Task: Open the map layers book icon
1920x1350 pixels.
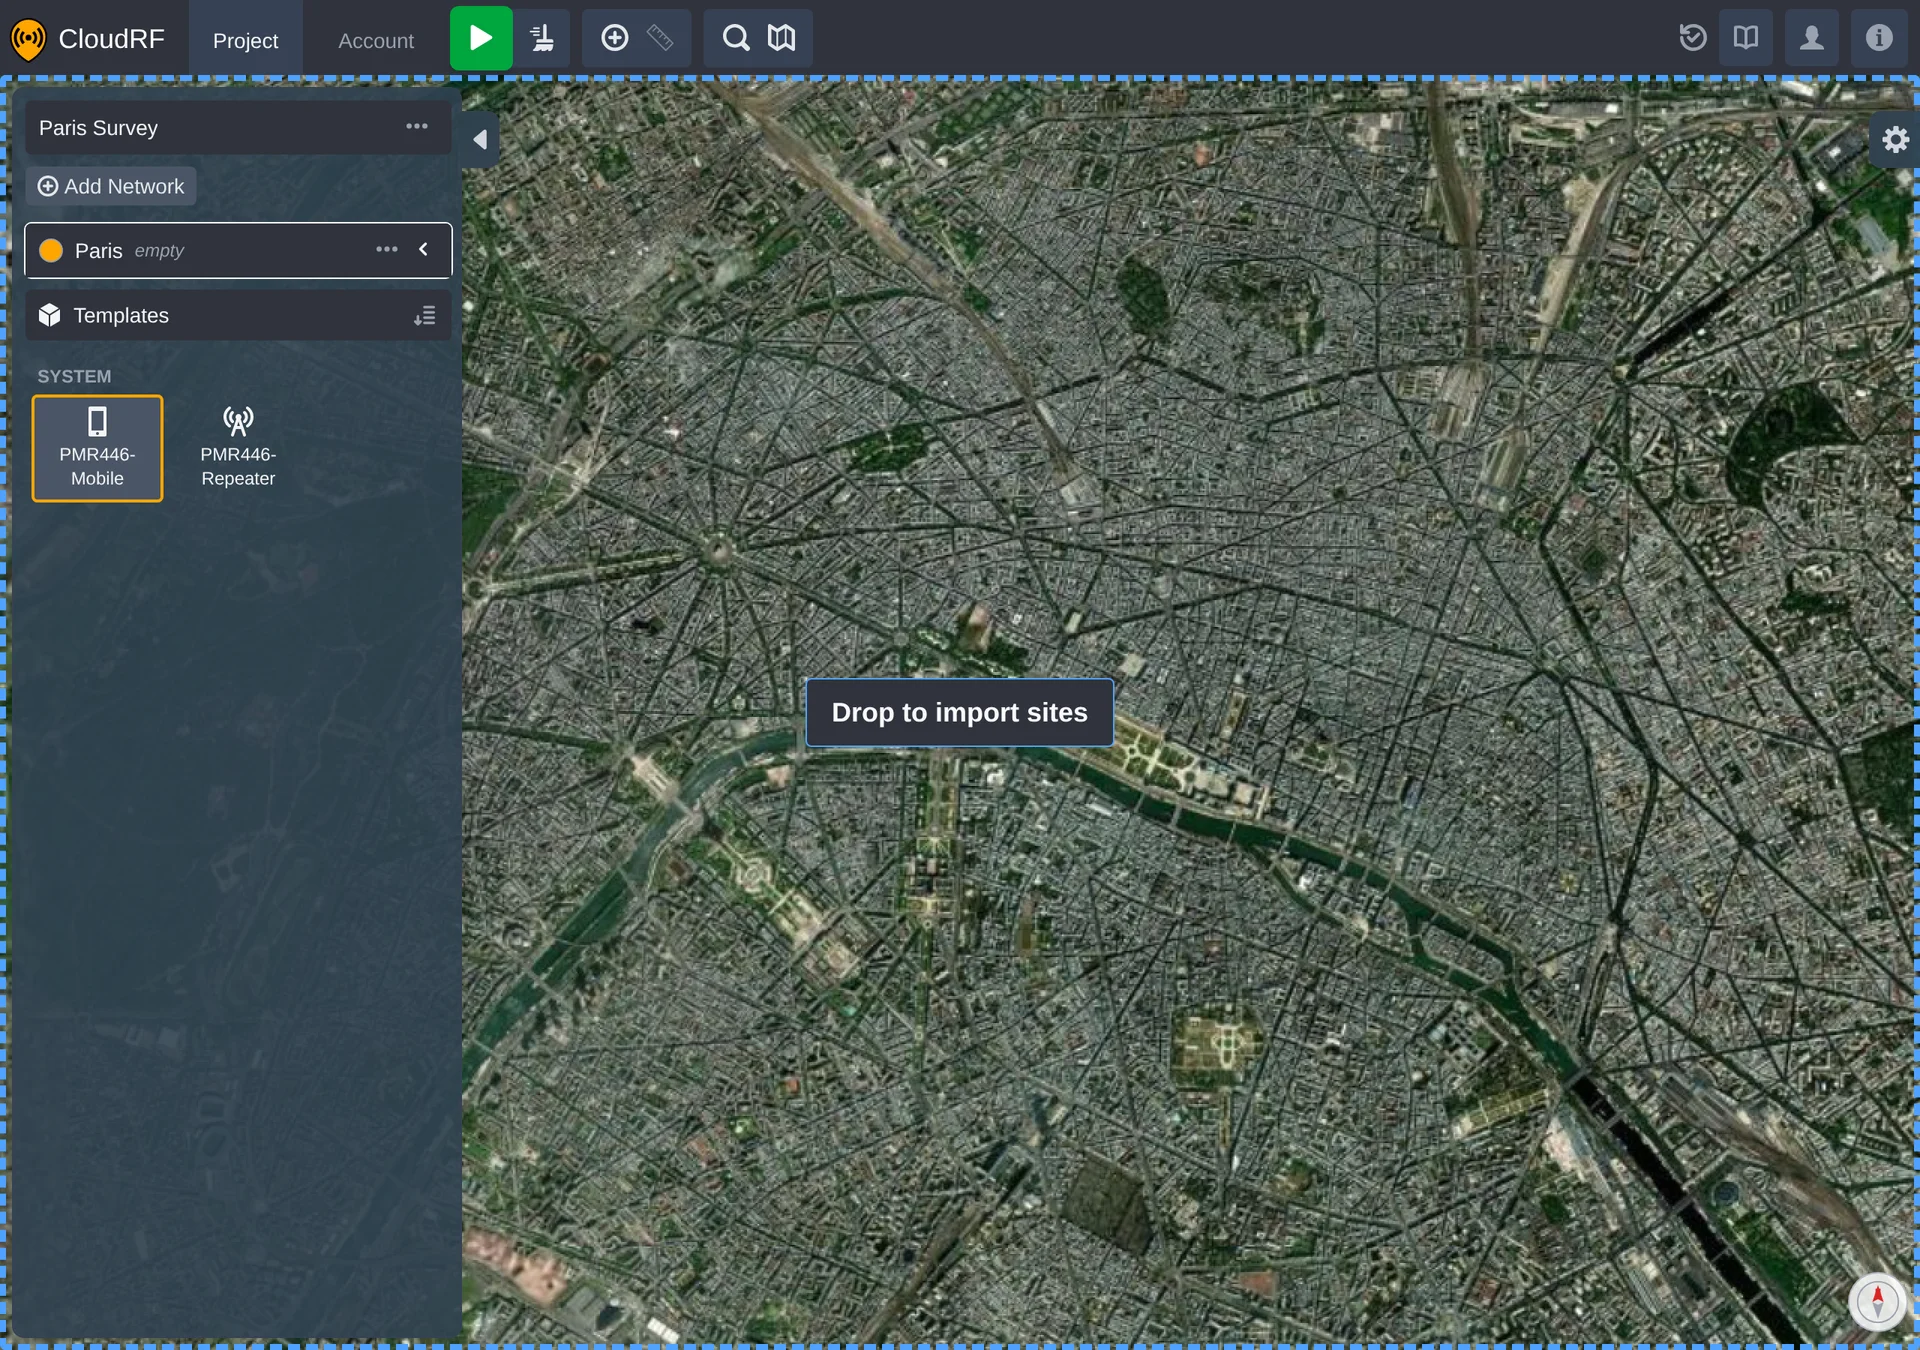Action: 781,38
